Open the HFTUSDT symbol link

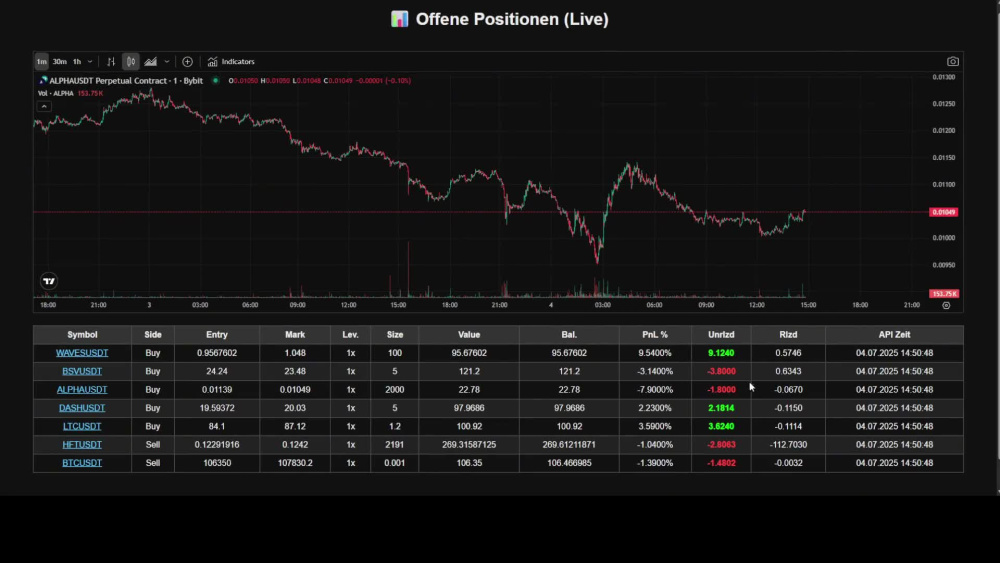coord(82,445)
